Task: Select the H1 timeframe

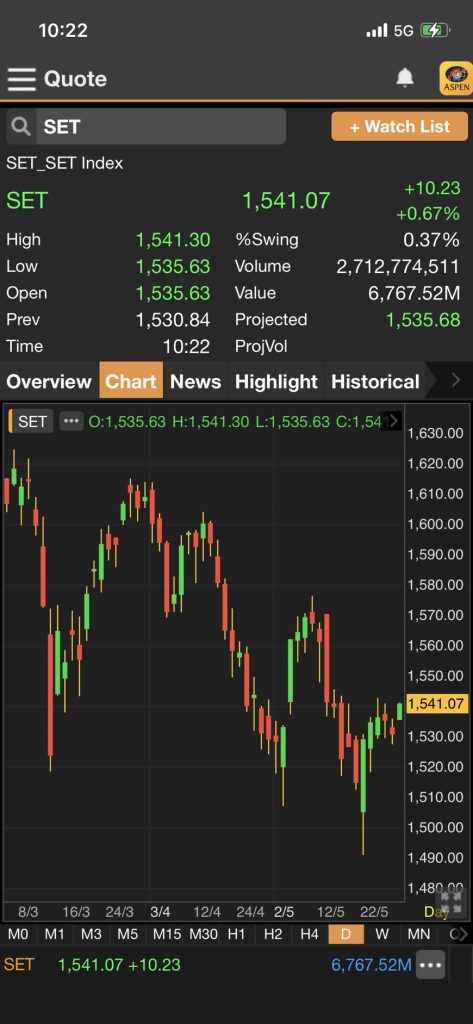Action: [236, 935]
